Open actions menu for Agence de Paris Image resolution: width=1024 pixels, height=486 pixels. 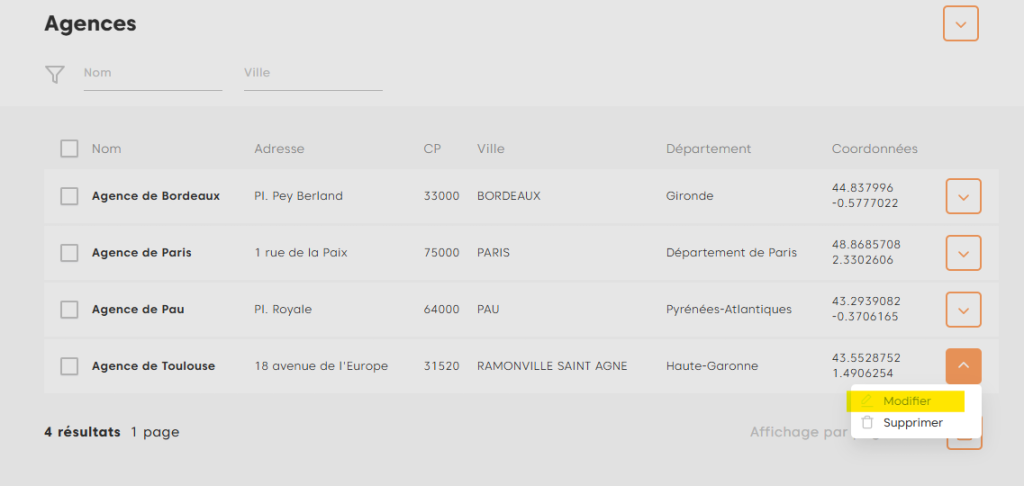[x=963, y=253]
